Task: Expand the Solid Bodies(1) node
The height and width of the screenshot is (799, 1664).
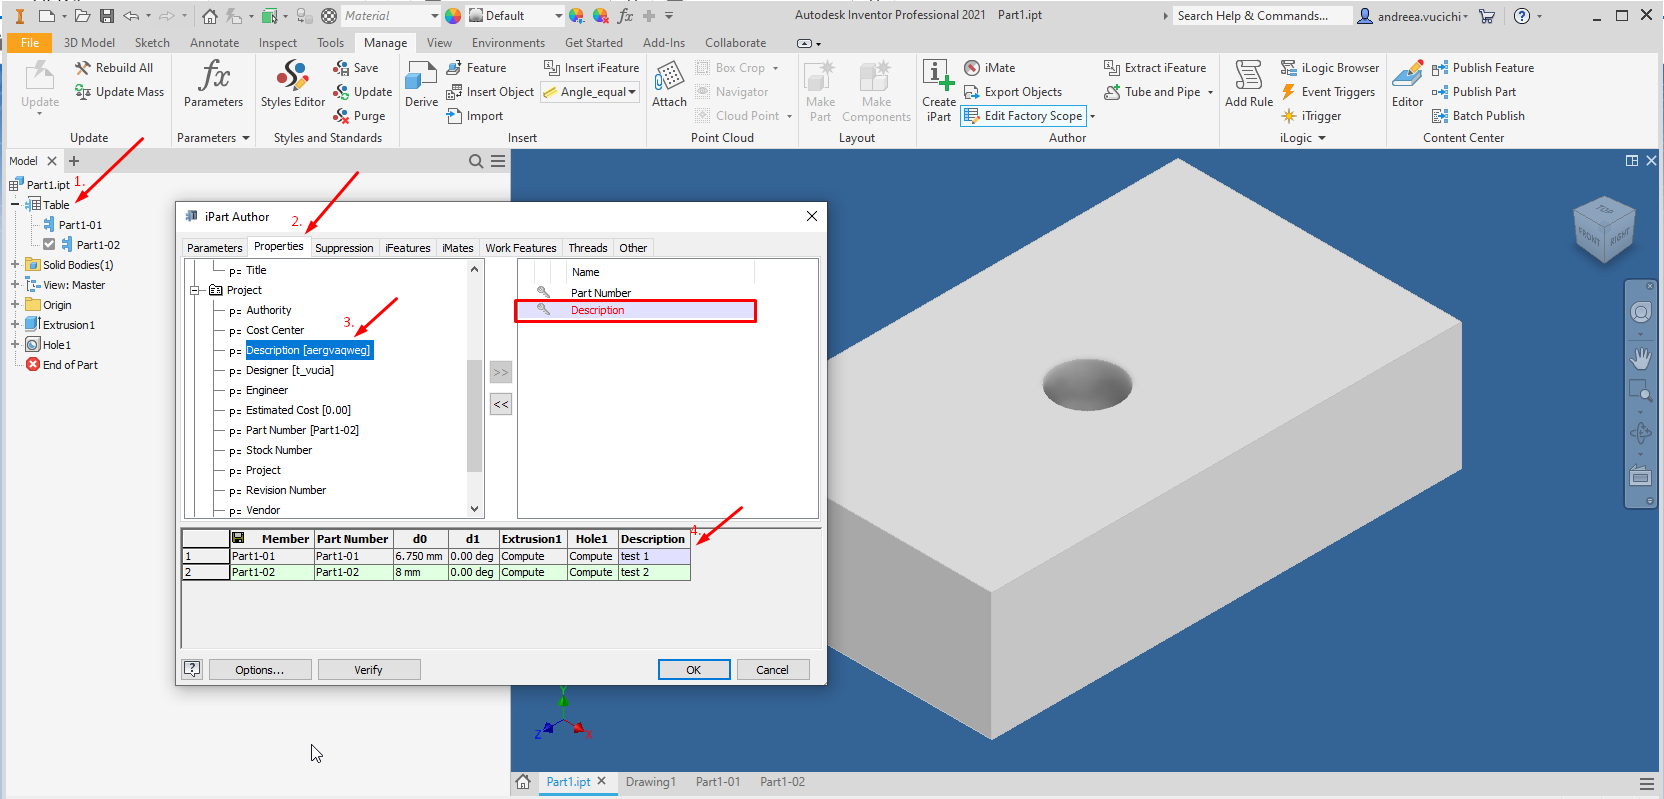Action: tap(15, 265)
